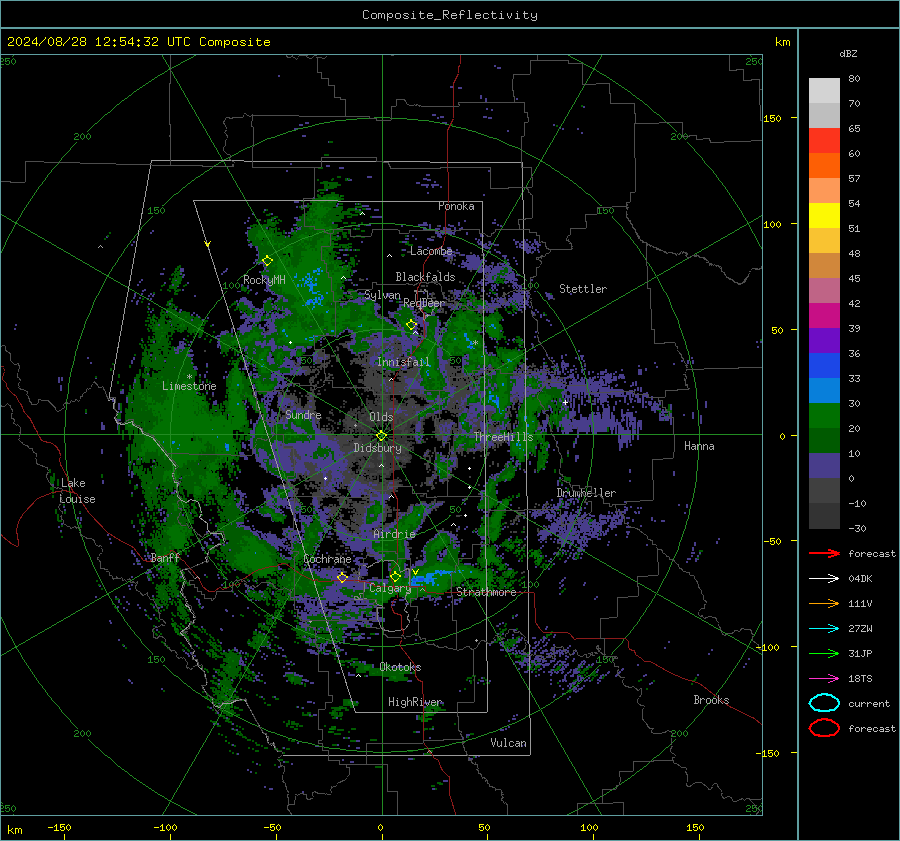
Task: Click the red forecast arrow legend icon
Action: [824, 553]
